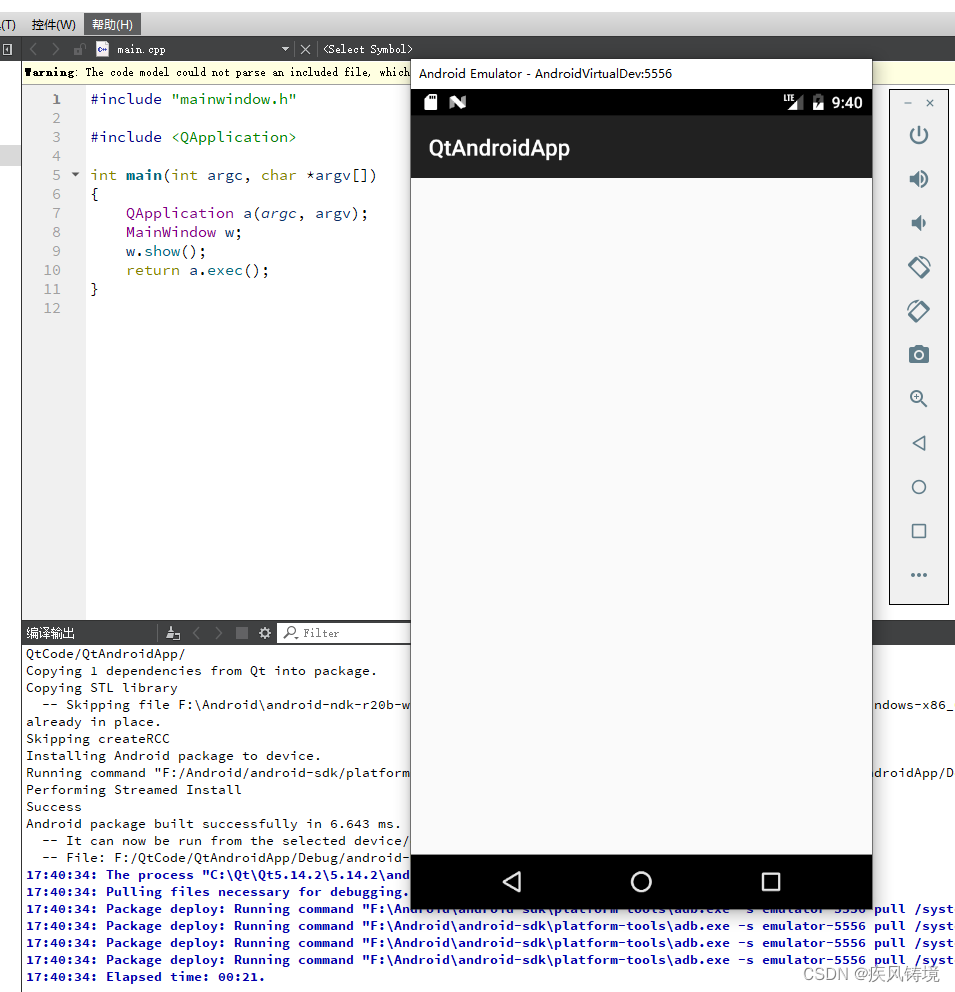955x992 pixels.
Task: Click the Warning code model message bar
Action: 216,72
